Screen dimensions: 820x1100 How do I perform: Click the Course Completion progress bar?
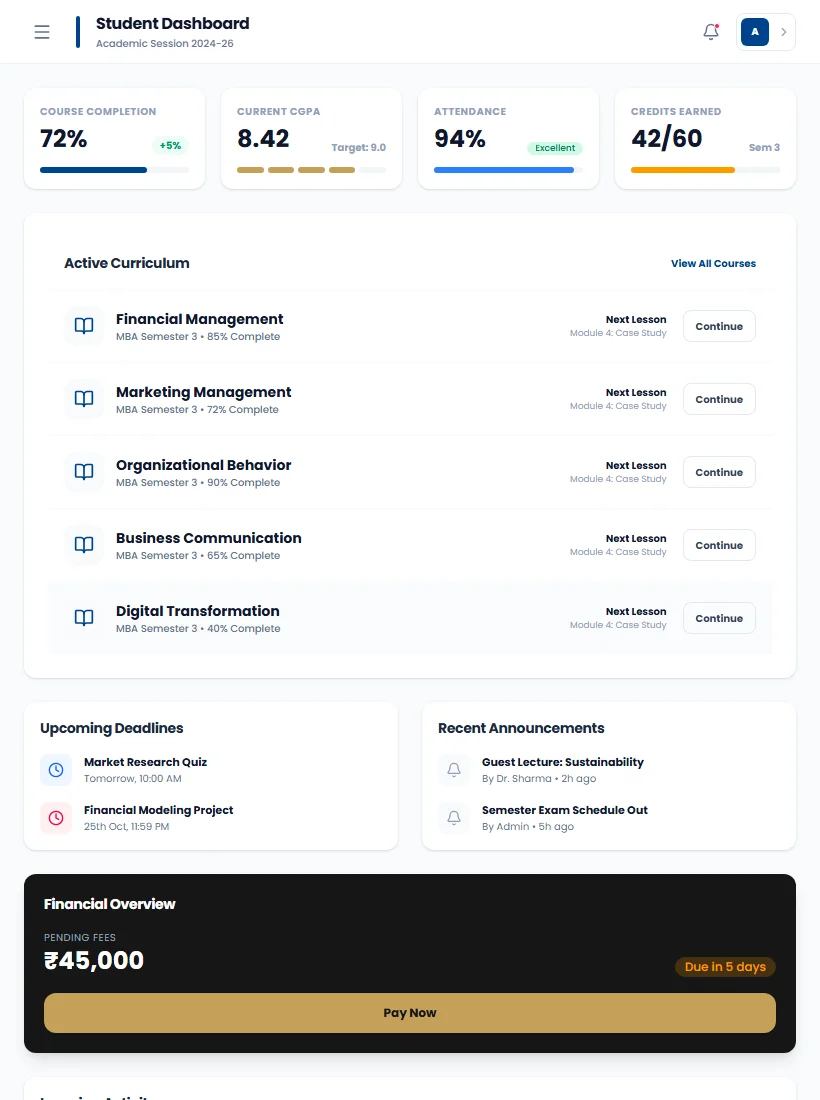114,170
